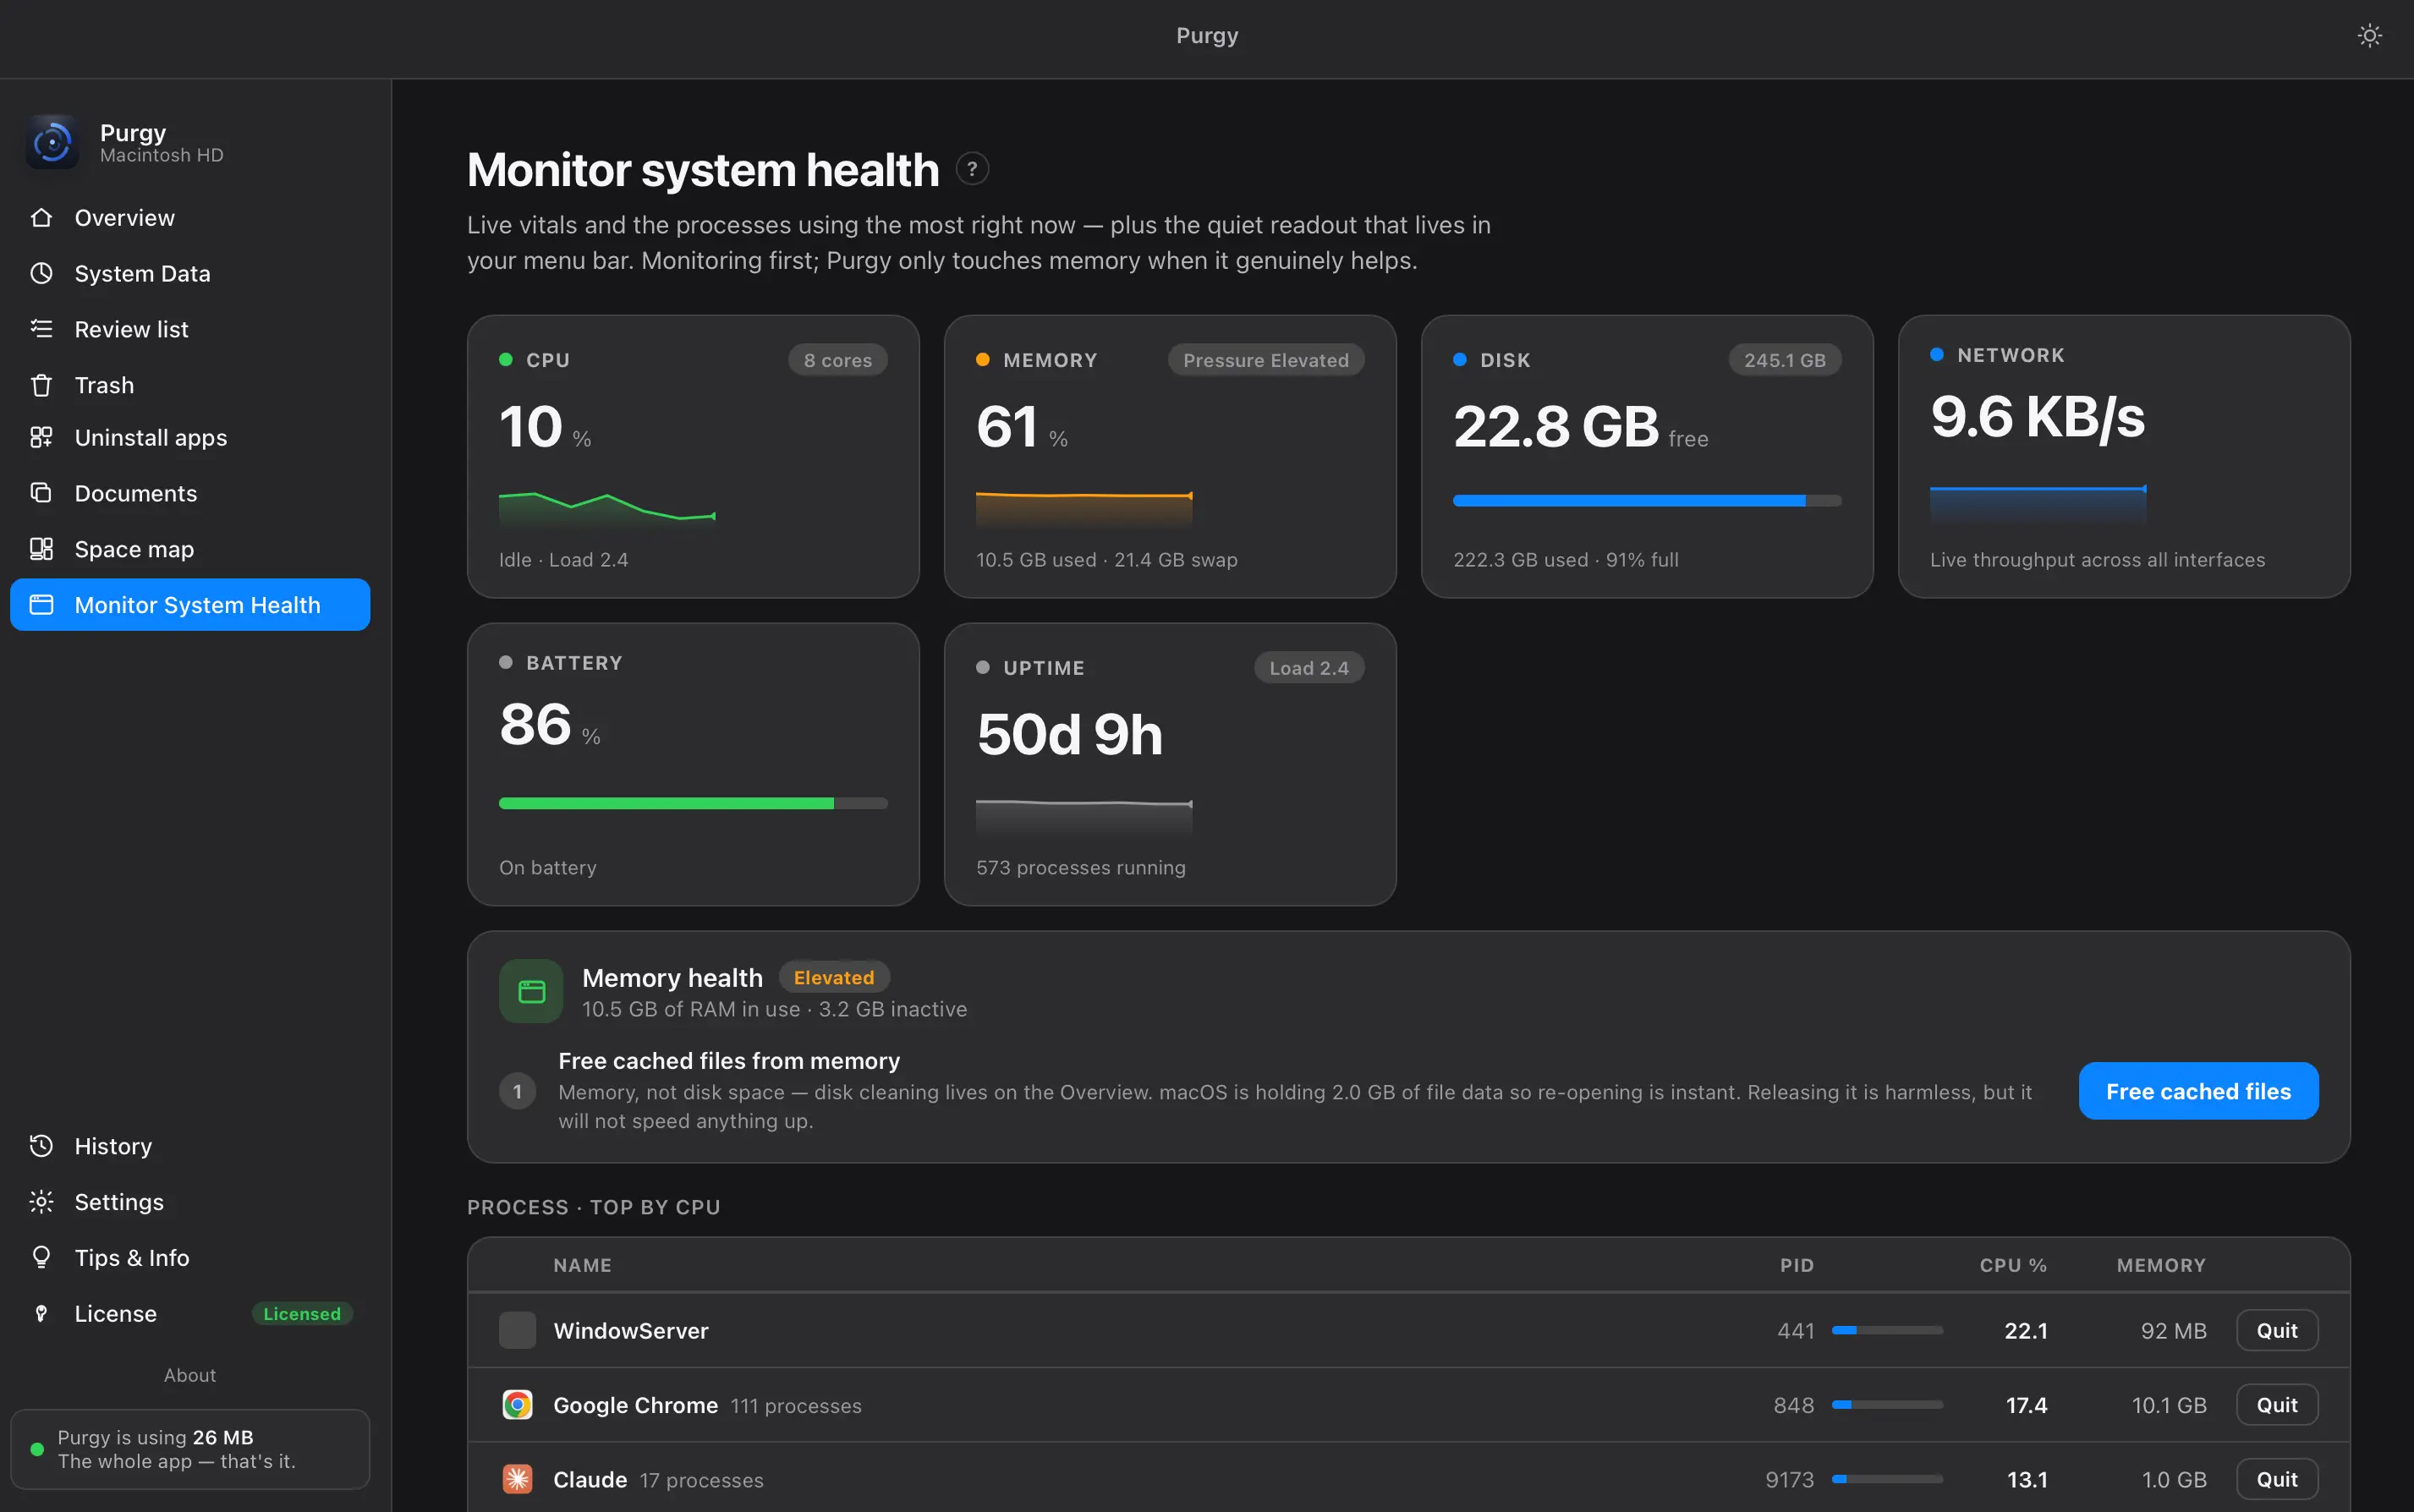2414x1512 pixels.
Task: Quit Google Chrome process
Action: tap(2277, 1405)
